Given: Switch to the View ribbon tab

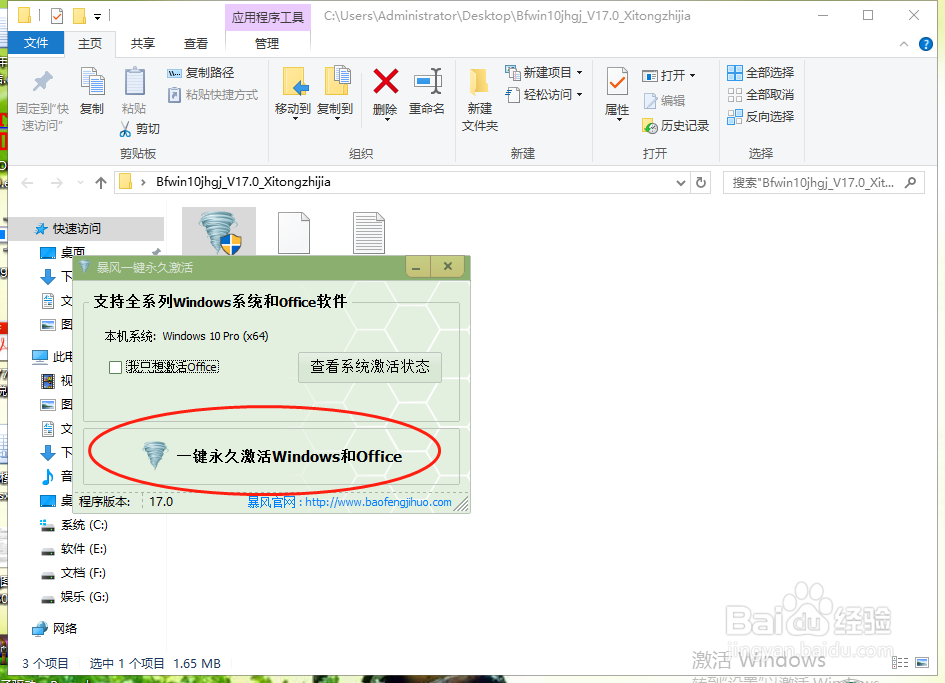Looking at the screenshot, I should click(196, 43).
